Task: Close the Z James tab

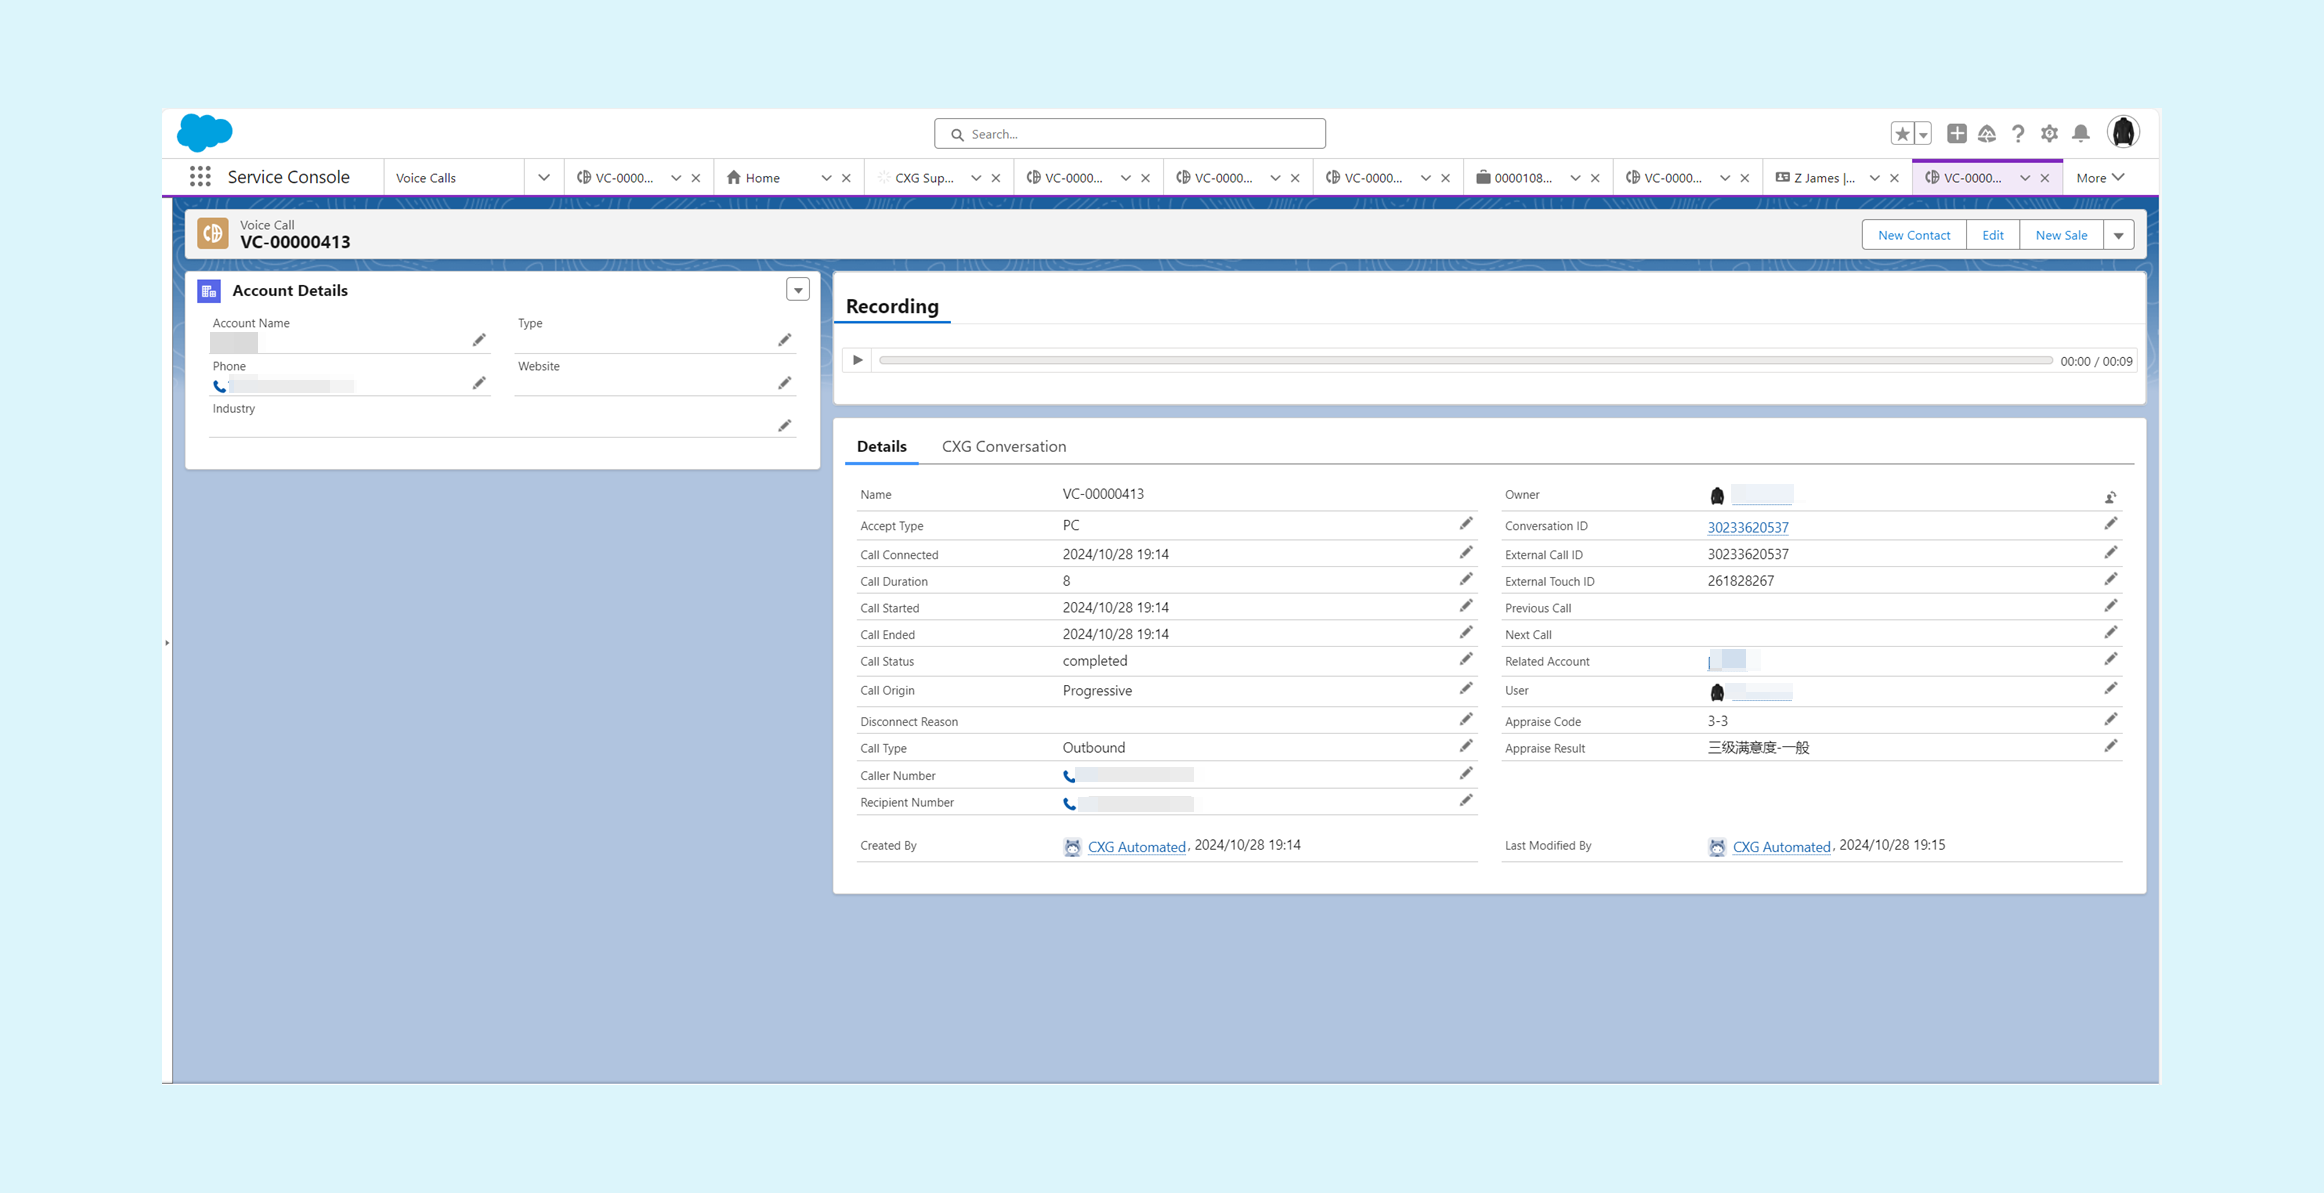Action: point(1894,178)
